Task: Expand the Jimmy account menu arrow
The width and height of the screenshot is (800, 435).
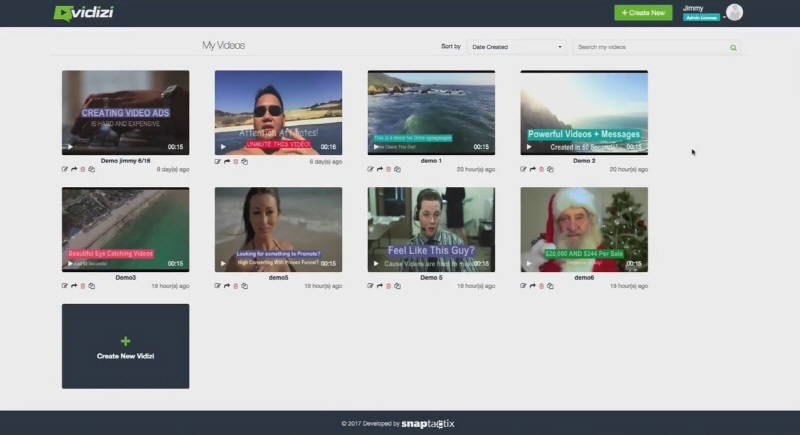Action: pos(724,17)
